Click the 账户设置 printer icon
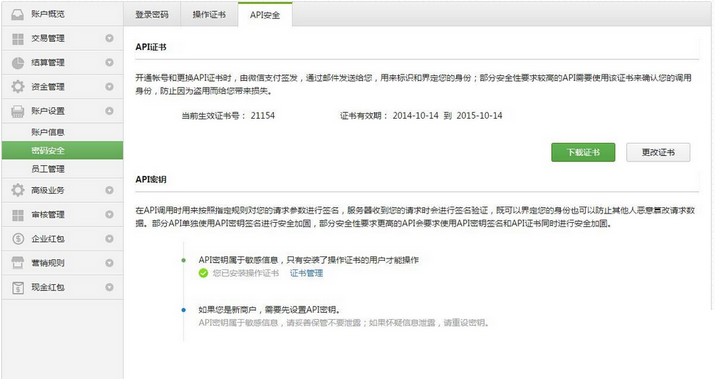The width and height of the screenshot is (715, 382). click(x=18, y=111)
